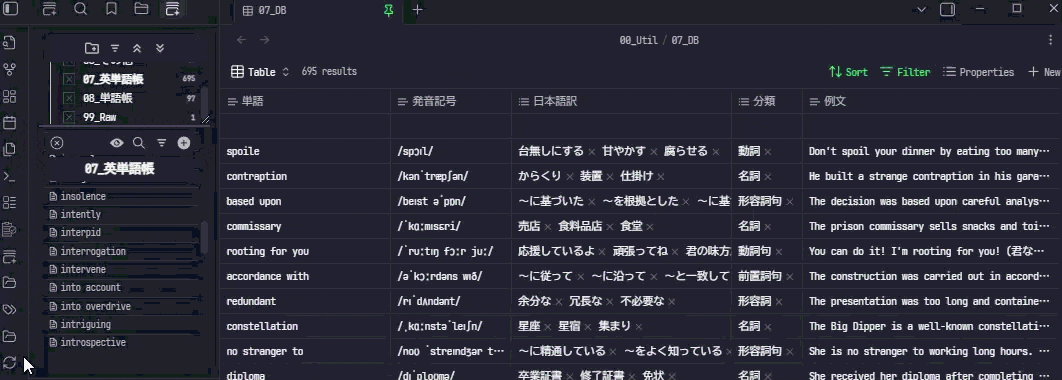Toggle the 08_単語帳 folder checkbox

(68, 98)
